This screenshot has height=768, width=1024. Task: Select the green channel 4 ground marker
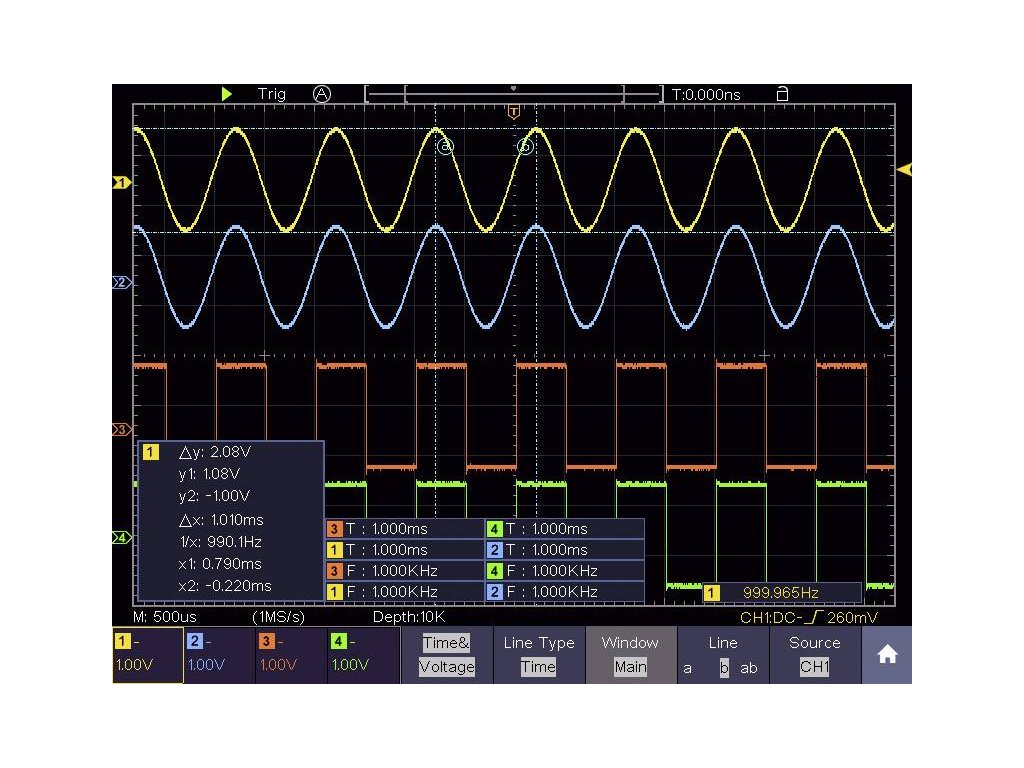tap(121, 538)
